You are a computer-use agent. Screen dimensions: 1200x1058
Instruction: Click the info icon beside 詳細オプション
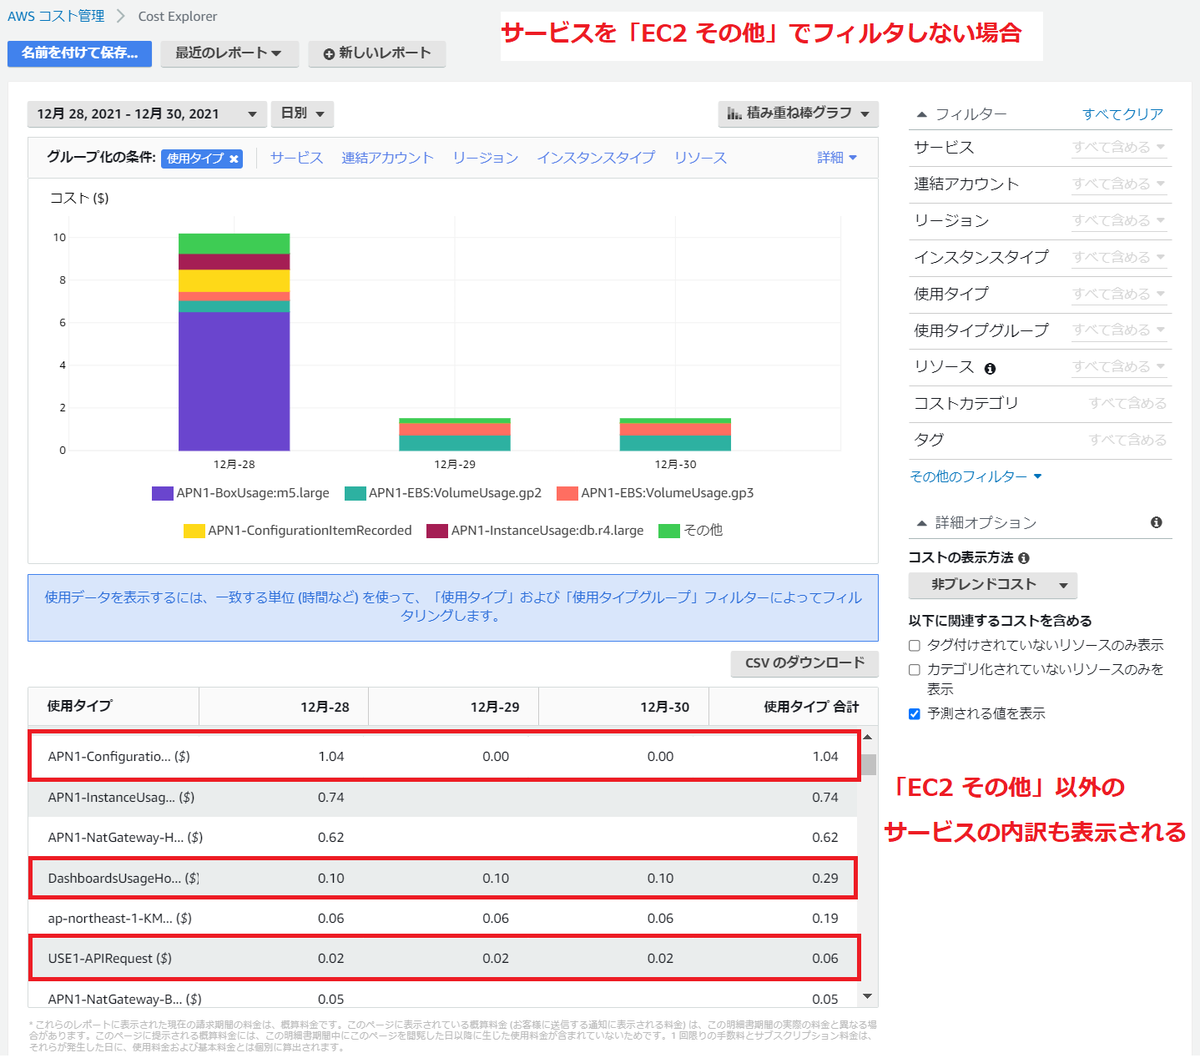pos(1156,522)
